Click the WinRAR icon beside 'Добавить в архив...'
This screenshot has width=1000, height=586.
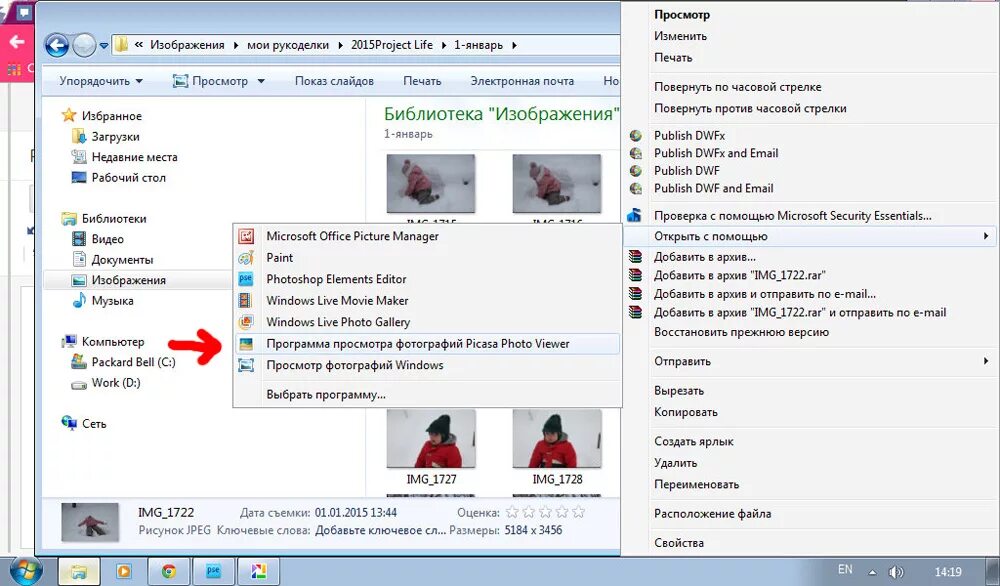click(x=635, y=257)
